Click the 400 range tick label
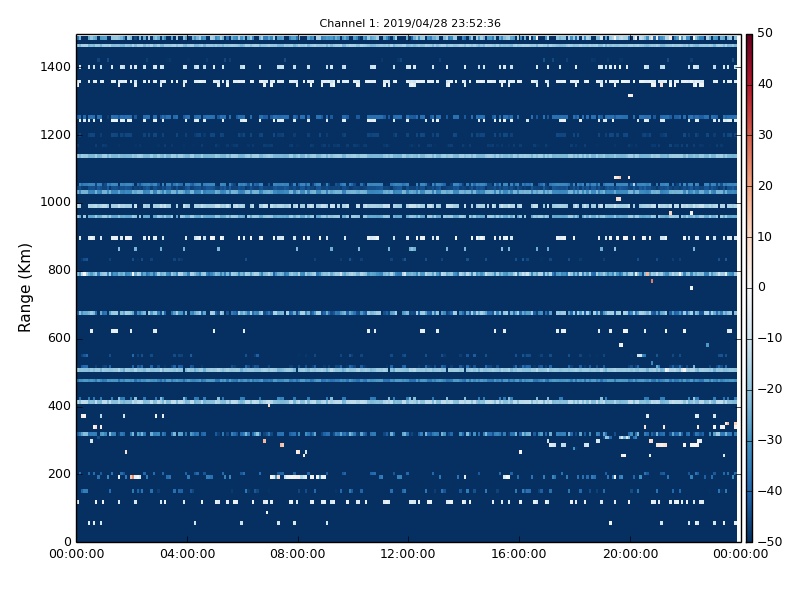The height and width of the screenshot is (600, 800). [x=59, y=406]
